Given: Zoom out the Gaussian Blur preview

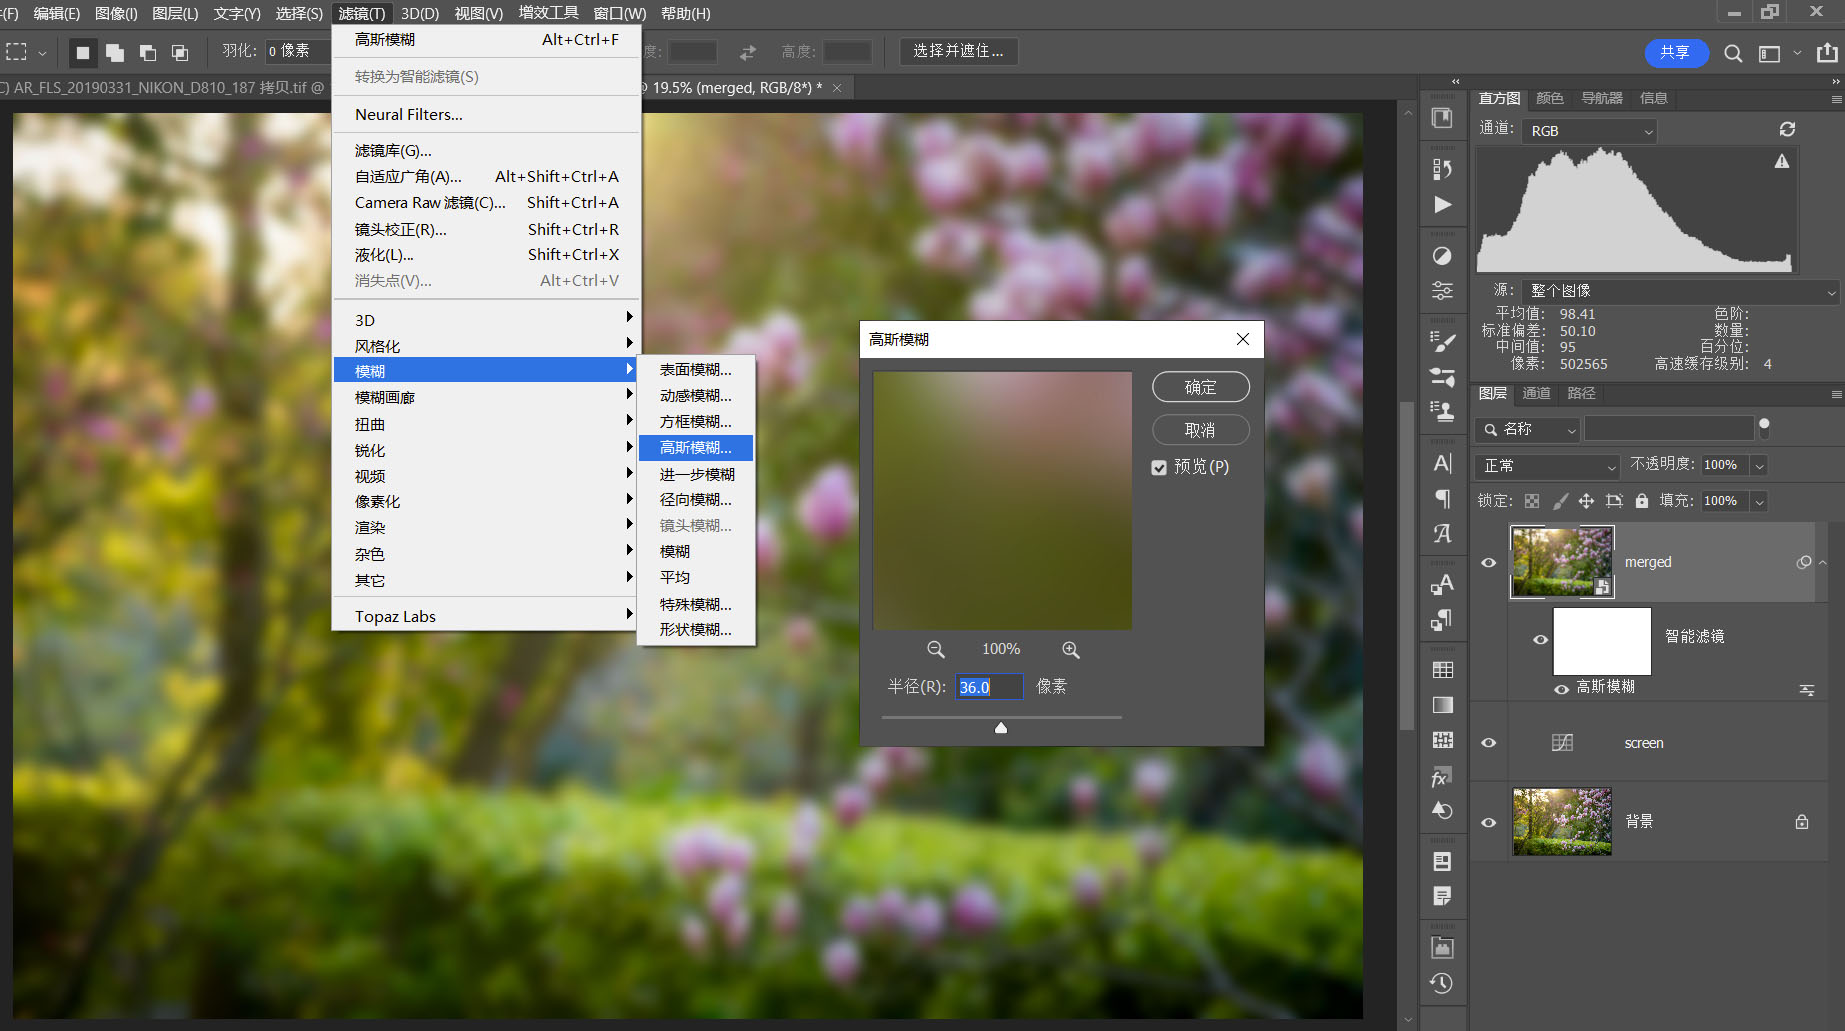Looking at the screenshot, I should pyautogui.click(x=935, y=650).
